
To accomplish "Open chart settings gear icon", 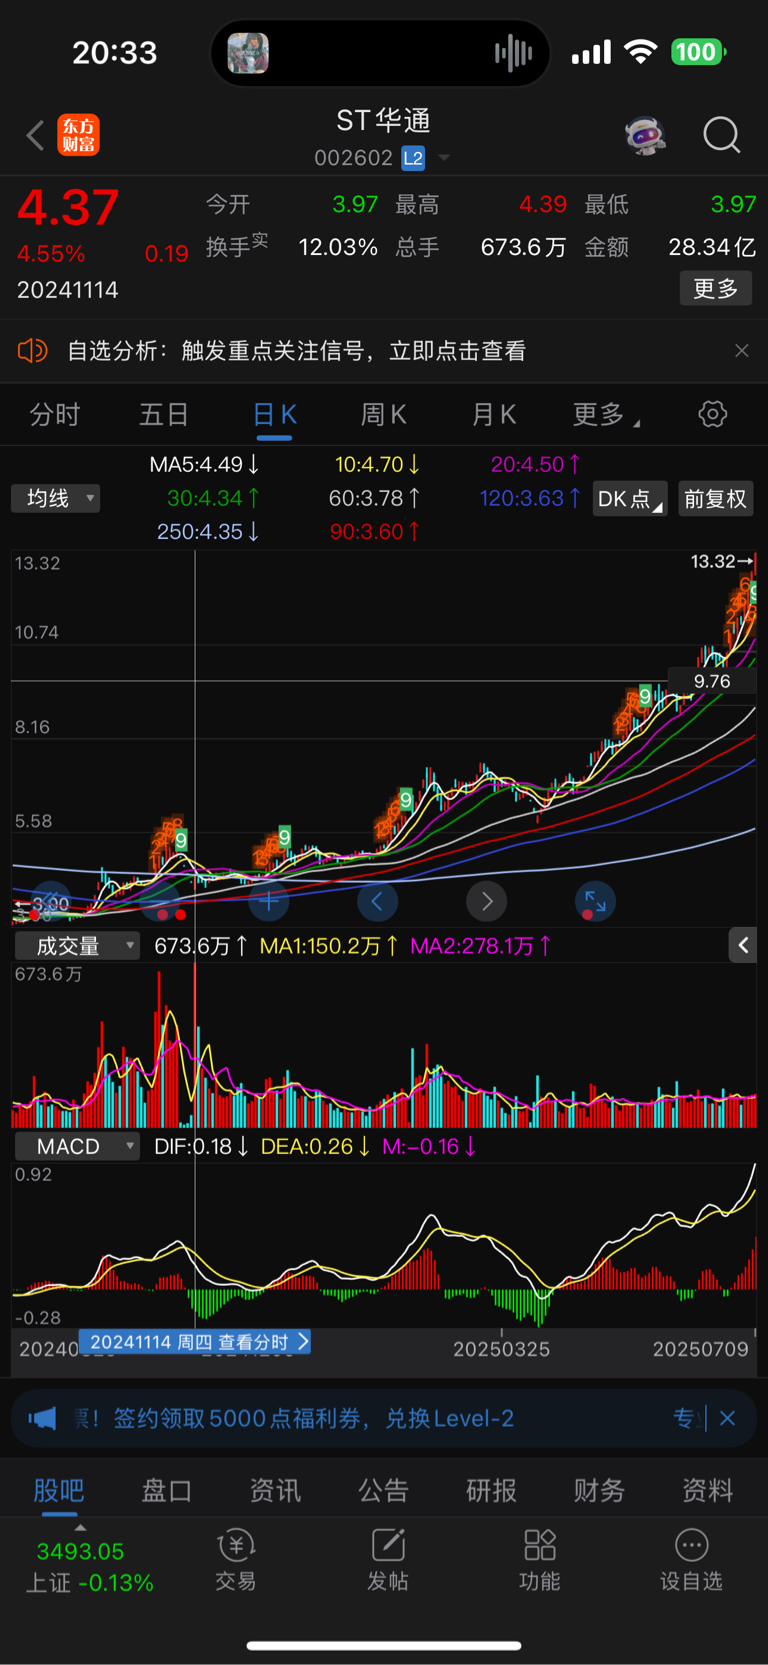I will (713, 414).
